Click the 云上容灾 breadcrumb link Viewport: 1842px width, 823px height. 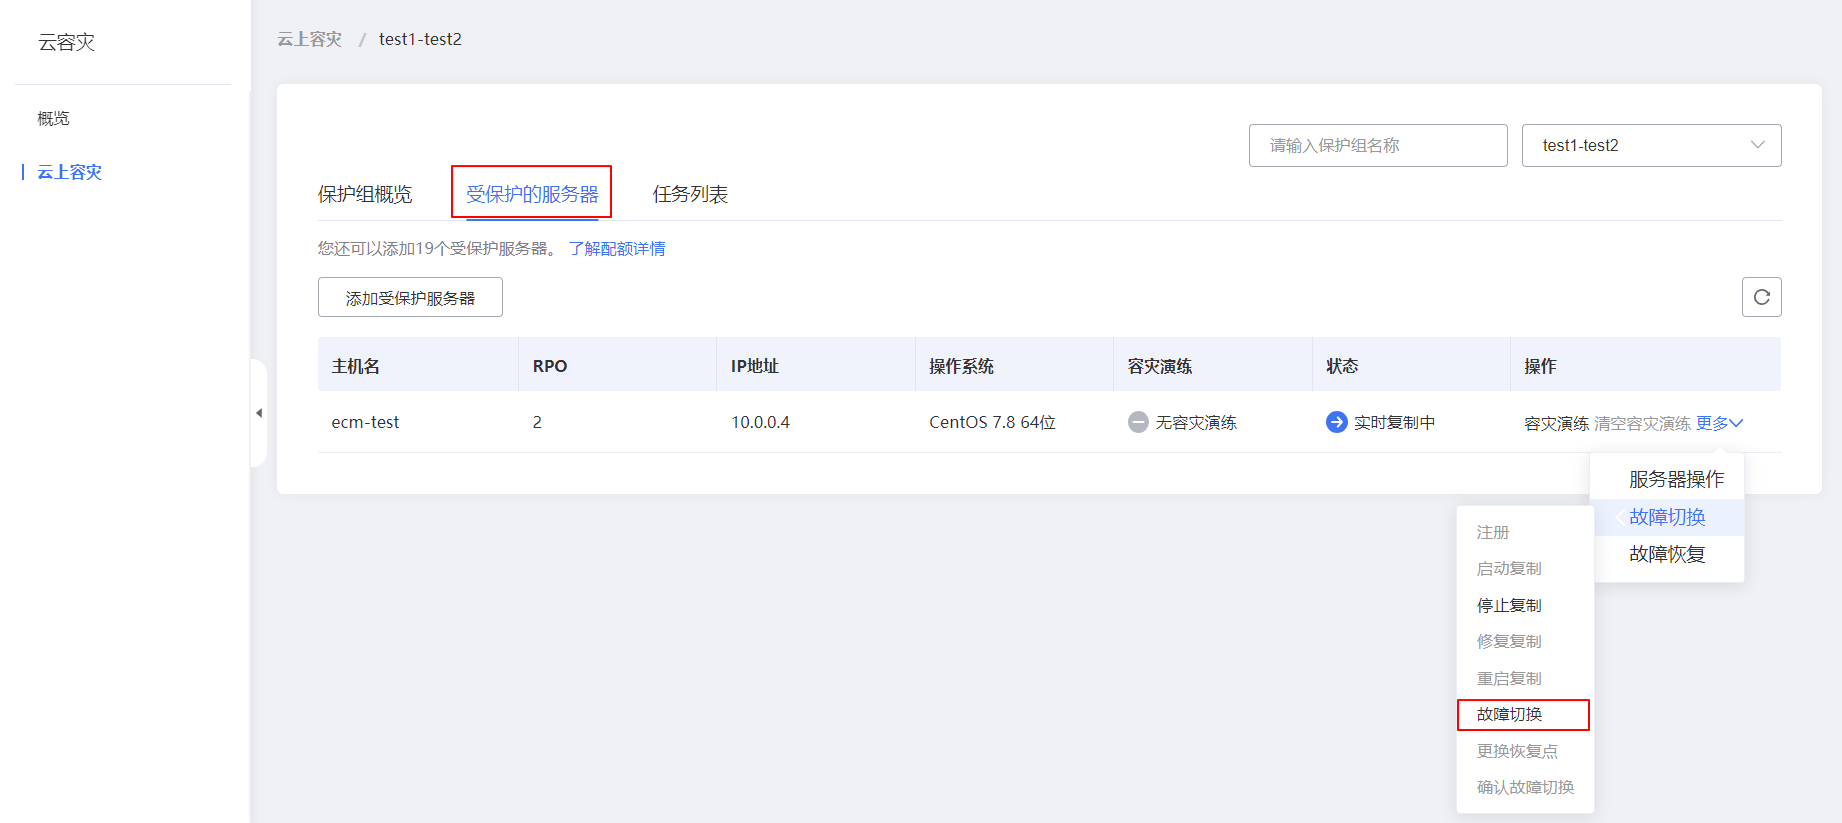coord(309,39)
